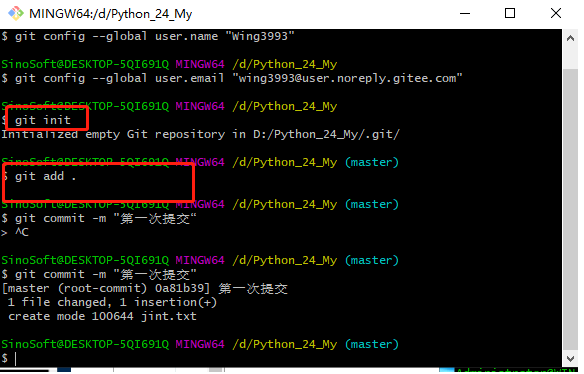Viewport: 584px width, 374px height.
Task: Click the "git add ." command text
Action: click(x=45, y=176)
